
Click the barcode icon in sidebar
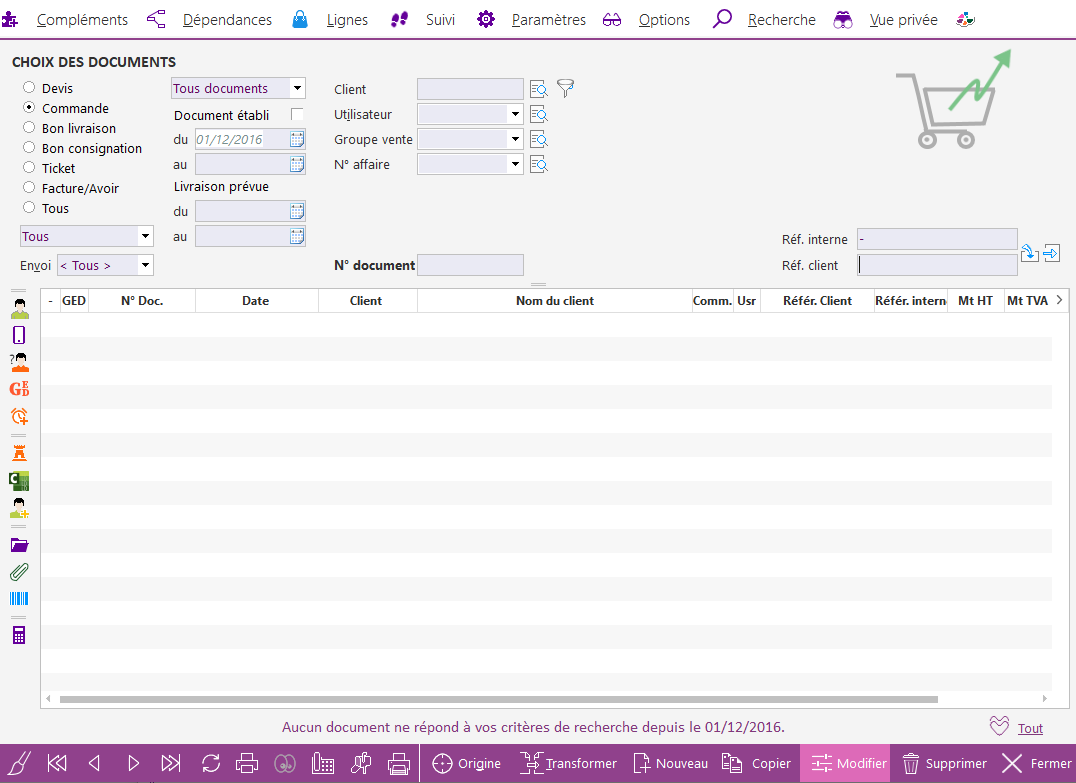[x=19, y=599]
